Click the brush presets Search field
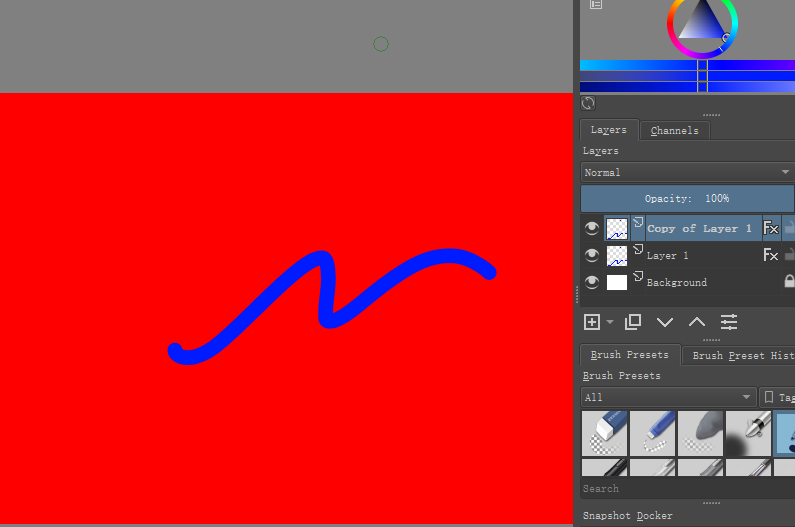The image size is (795, 527). point(687,488)
